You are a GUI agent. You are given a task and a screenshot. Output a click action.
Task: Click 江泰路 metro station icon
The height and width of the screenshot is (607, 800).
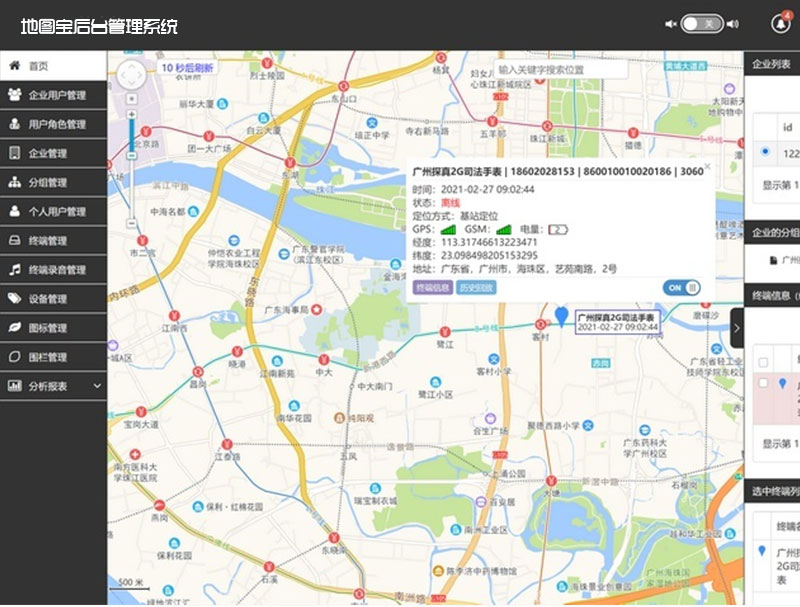pos(227,444)
